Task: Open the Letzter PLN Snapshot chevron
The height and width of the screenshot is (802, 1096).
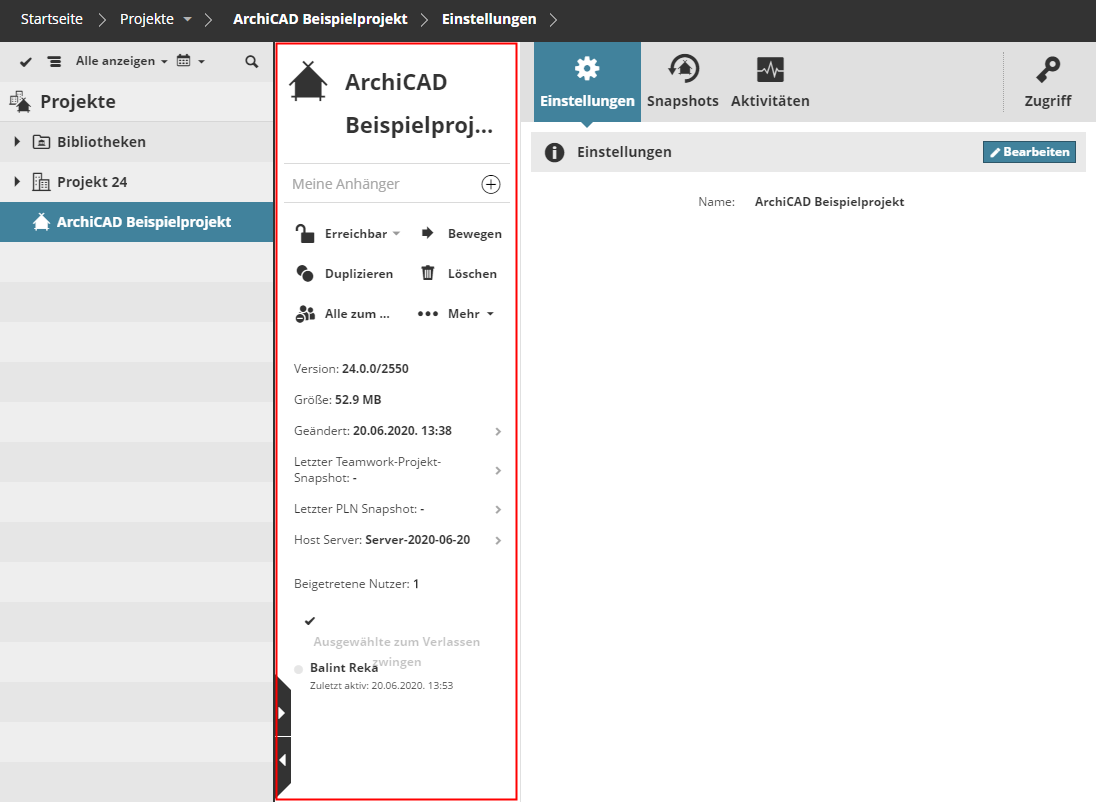Action: click(498, 510)
